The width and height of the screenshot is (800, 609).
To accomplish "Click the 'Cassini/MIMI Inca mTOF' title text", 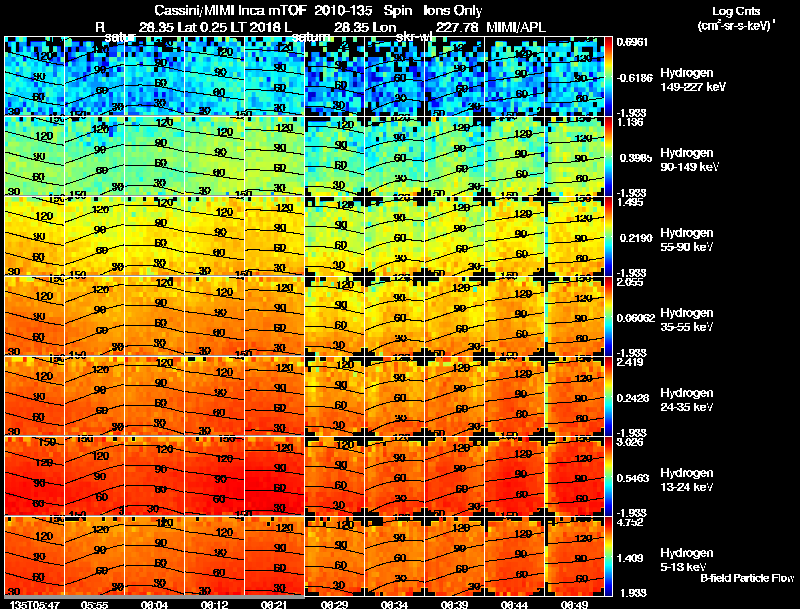I will coord(231,11).
